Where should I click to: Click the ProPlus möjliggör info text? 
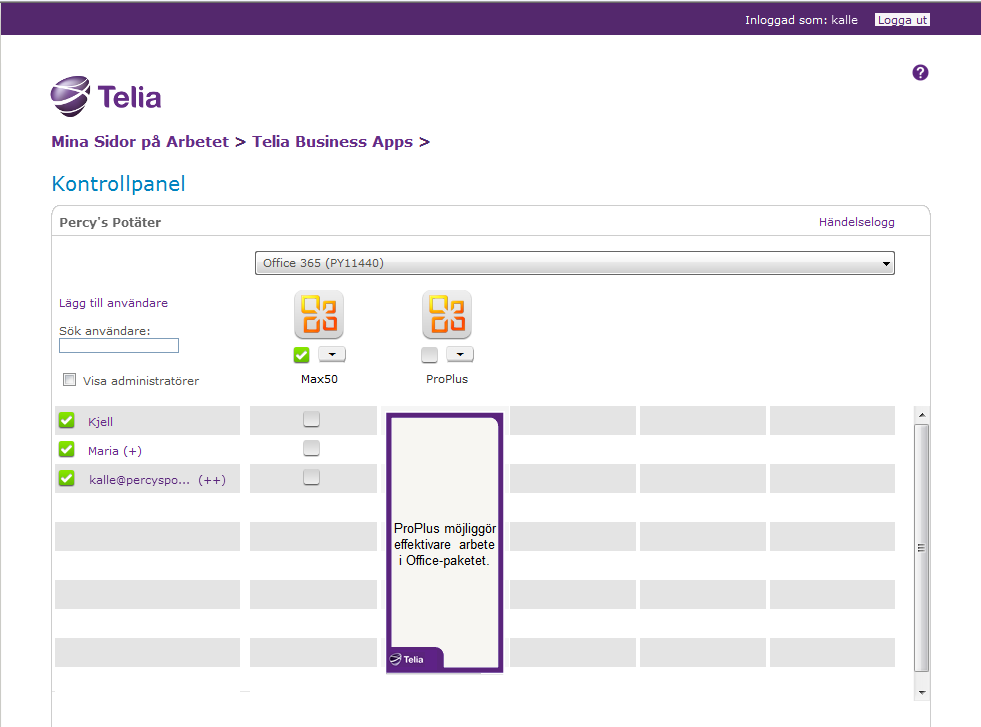point(445,544)
